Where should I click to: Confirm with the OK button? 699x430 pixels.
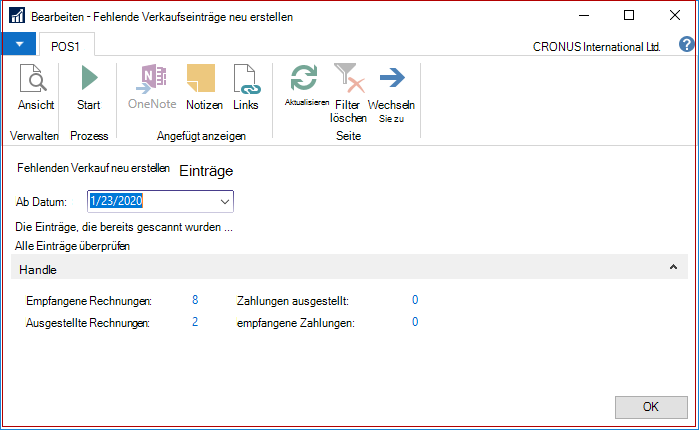[x=651, y=407]
